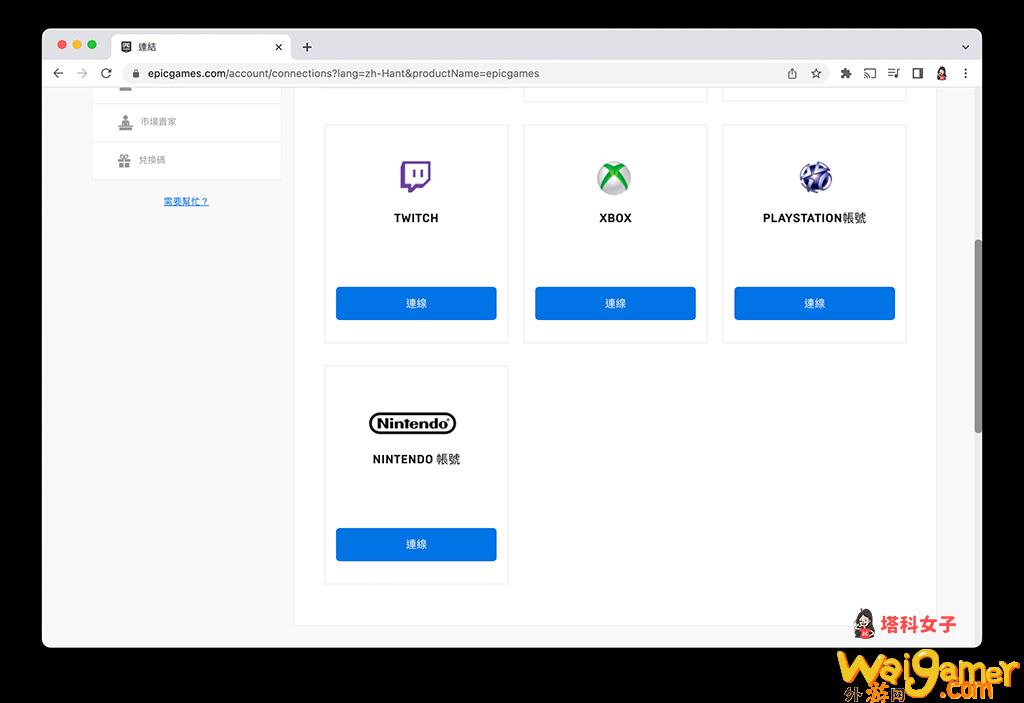The image size is (1024, 703).
Task: Open the Chrome profile avatar
Action: point(942,73)
